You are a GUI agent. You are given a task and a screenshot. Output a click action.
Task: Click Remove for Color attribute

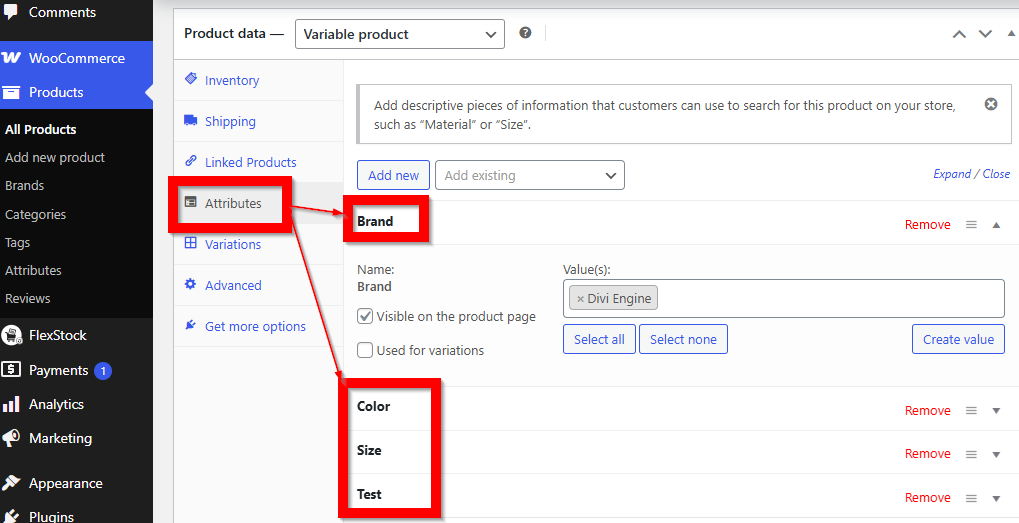click(927, 411)
